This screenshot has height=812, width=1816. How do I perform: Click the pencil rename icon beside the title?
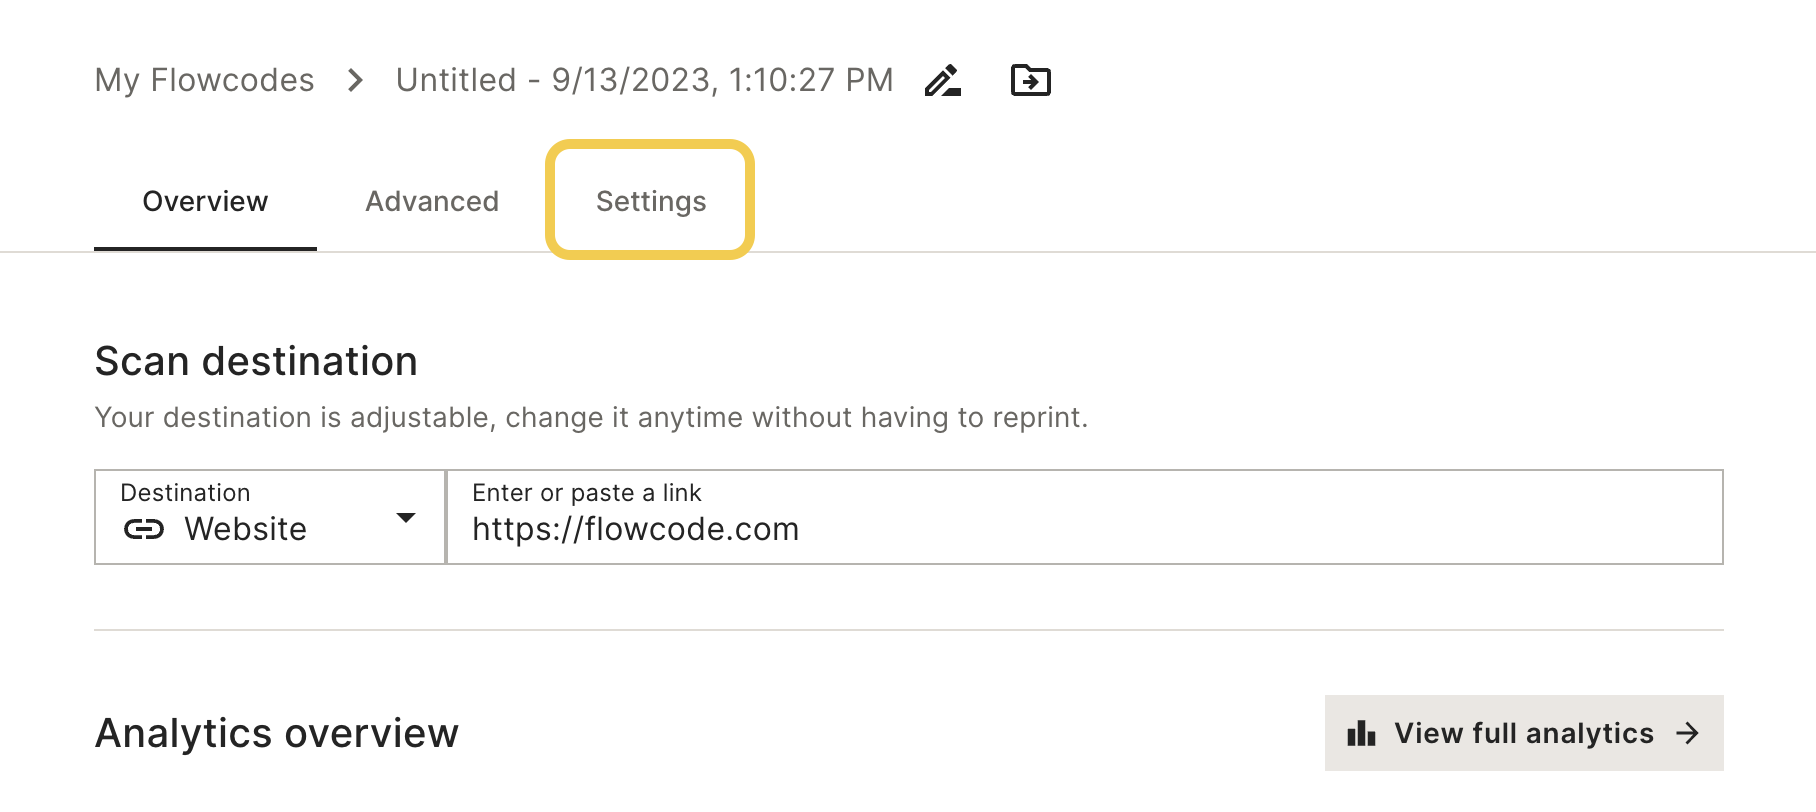943,80
